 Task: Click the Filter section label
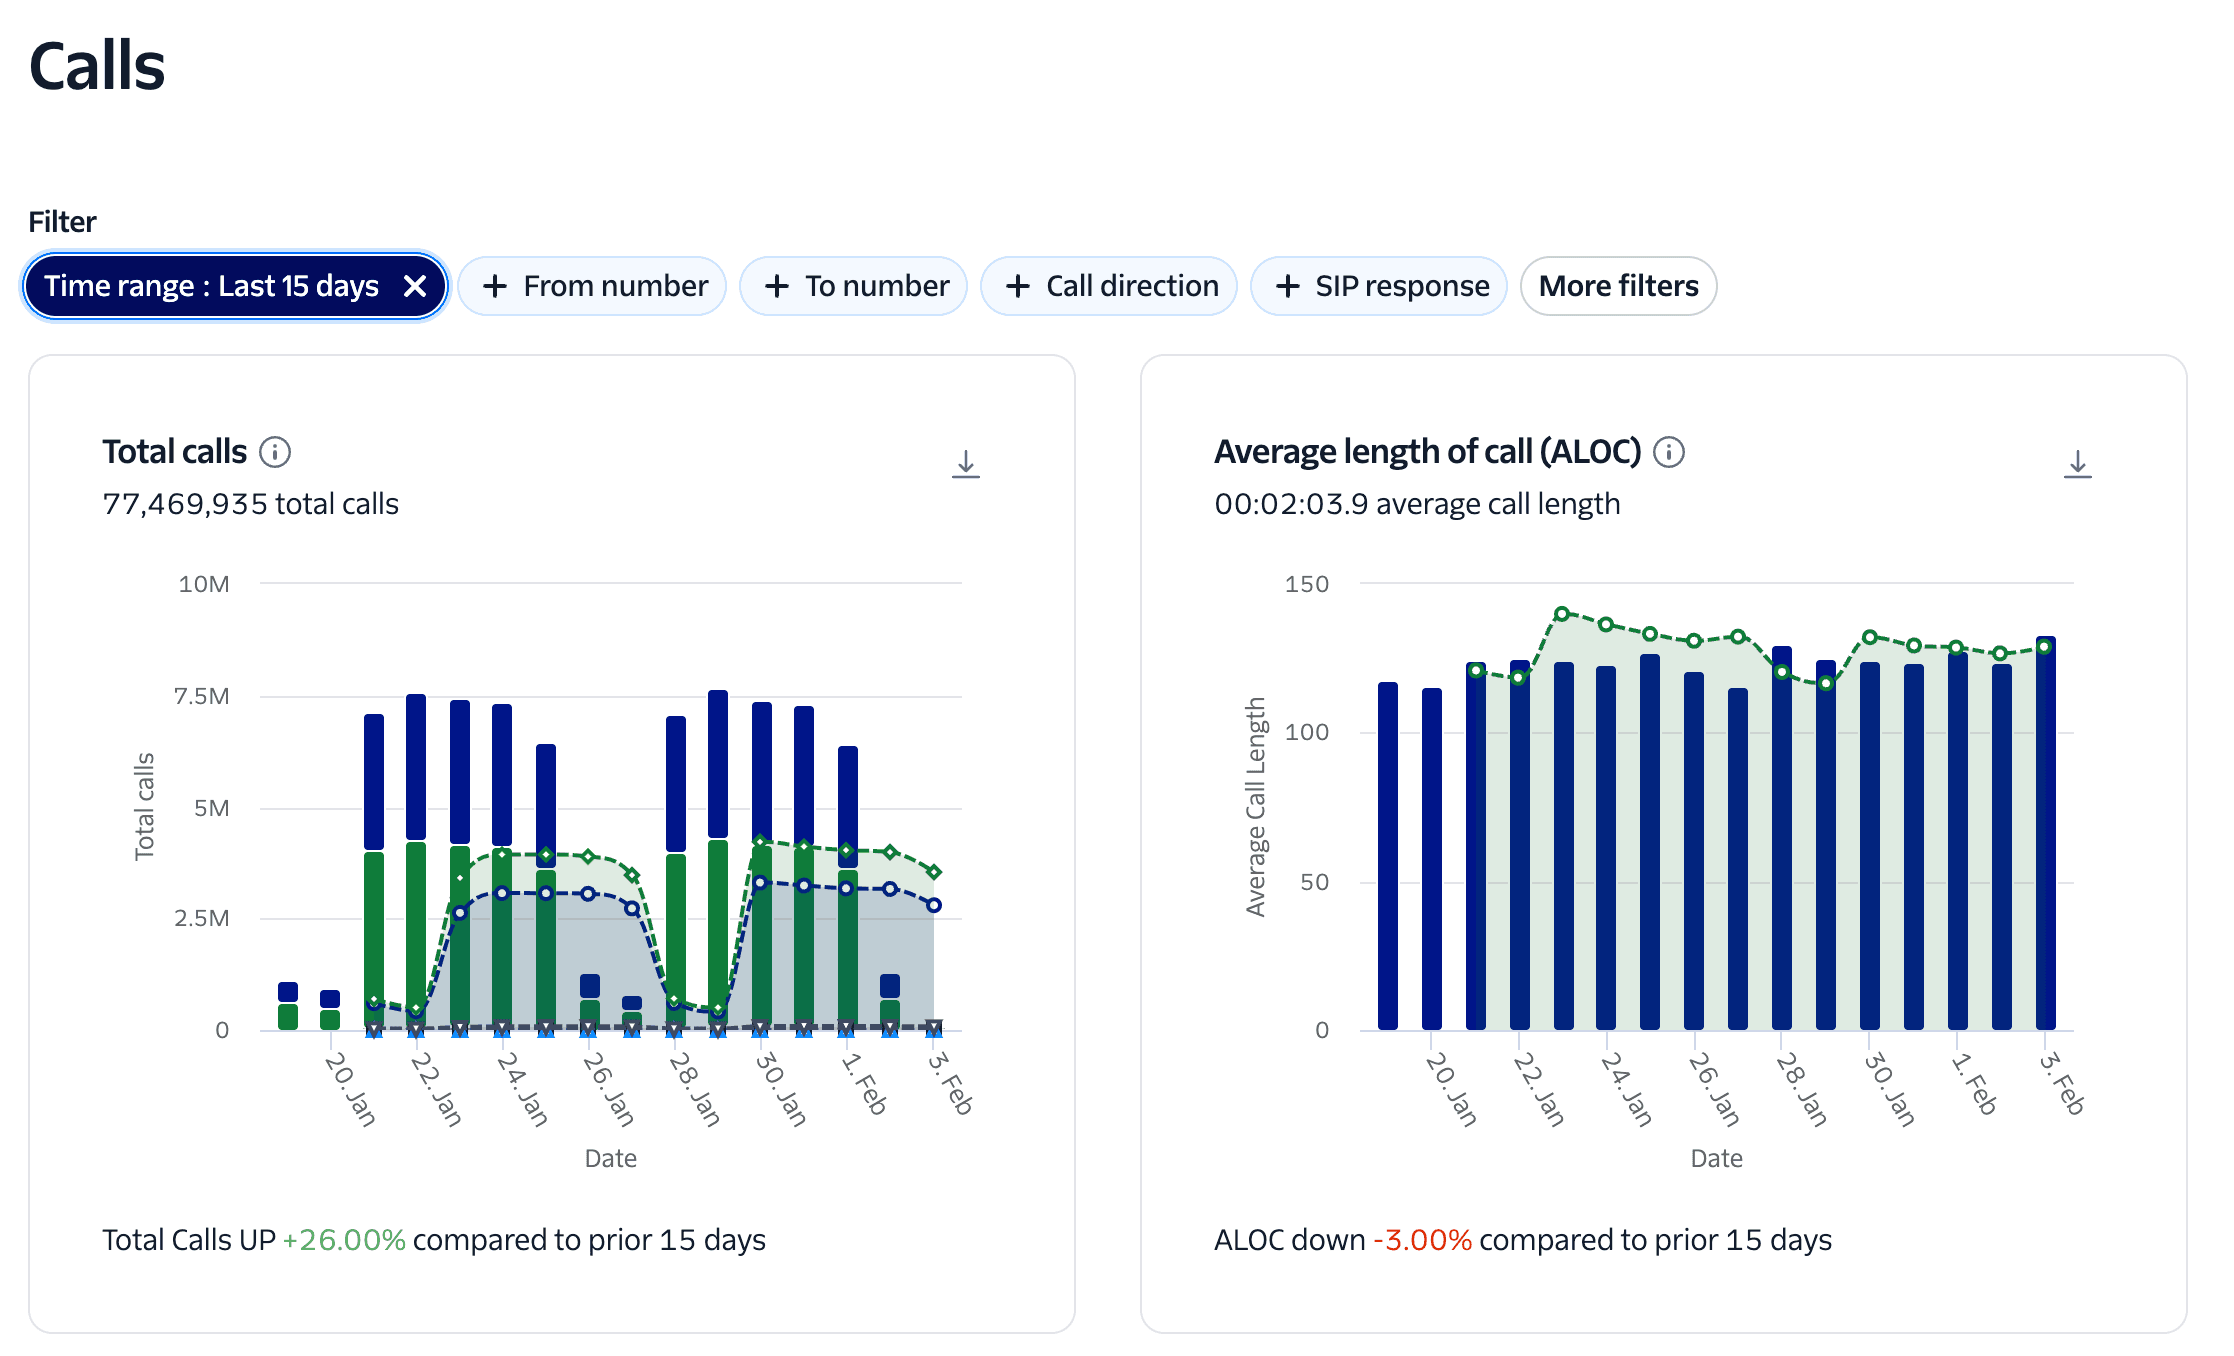[62, 221]
